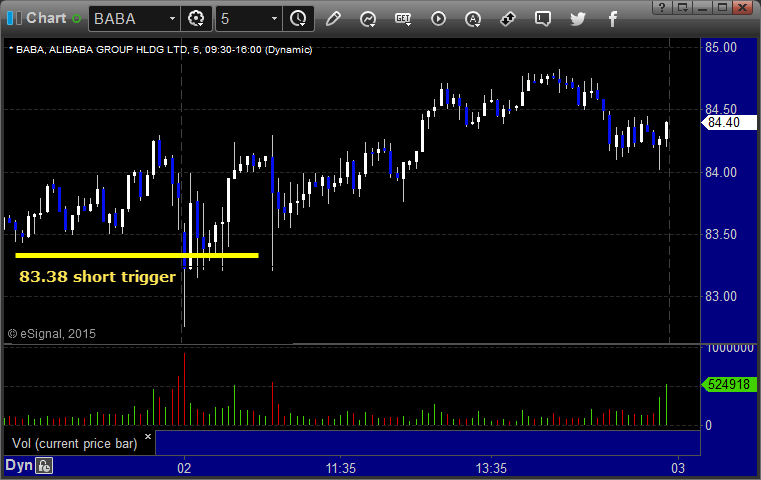Select the yellow short trigger line
The height and width of the screenshot is (480, 761).
[x=137, y=255]
